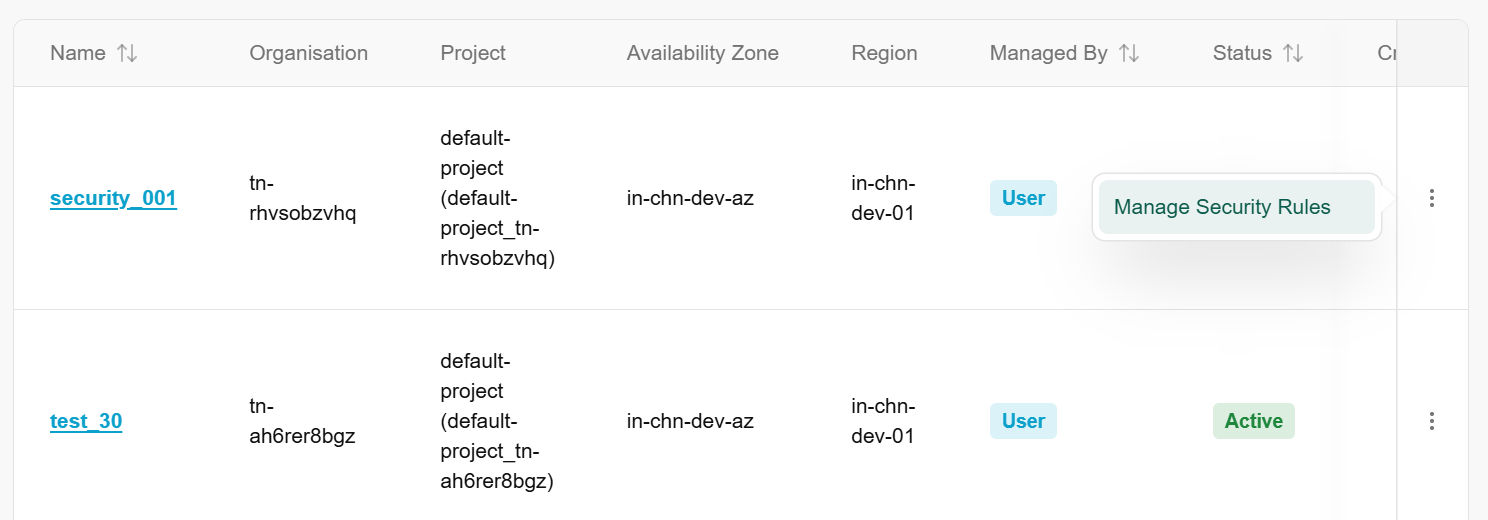The width and height of the screenshot is (1488, 520).
Task: Click the in-chn-dev-az zone in test_30 row
Action: [x=690, y=421]
